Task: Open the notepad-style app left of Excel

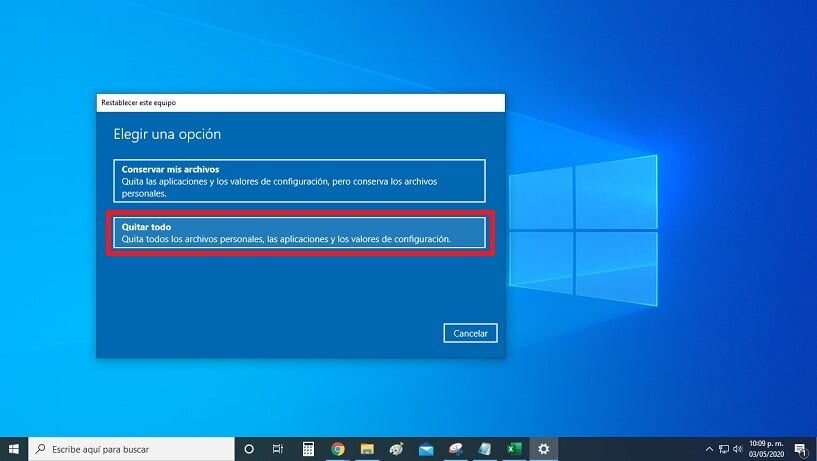Action: point(485,449)
